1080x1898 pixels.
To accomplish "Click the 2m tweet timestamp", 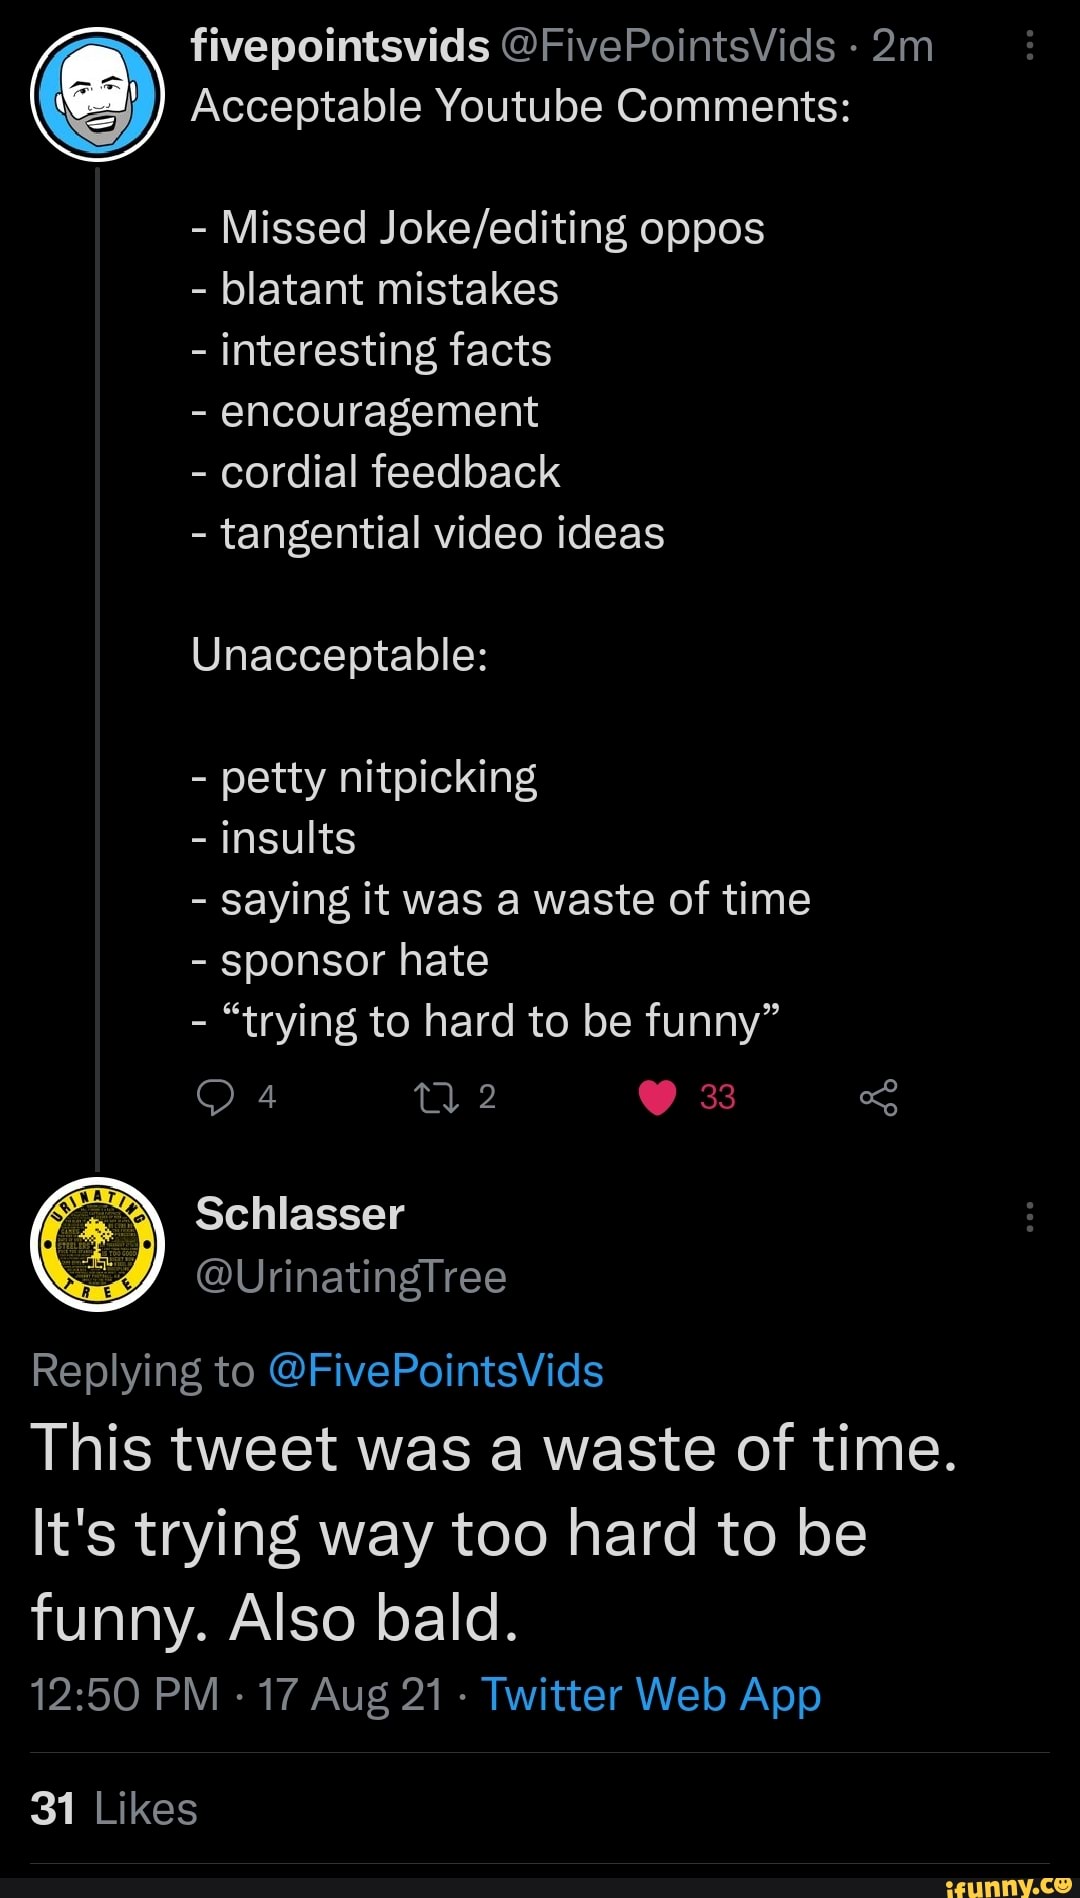I will click(902, 46).
